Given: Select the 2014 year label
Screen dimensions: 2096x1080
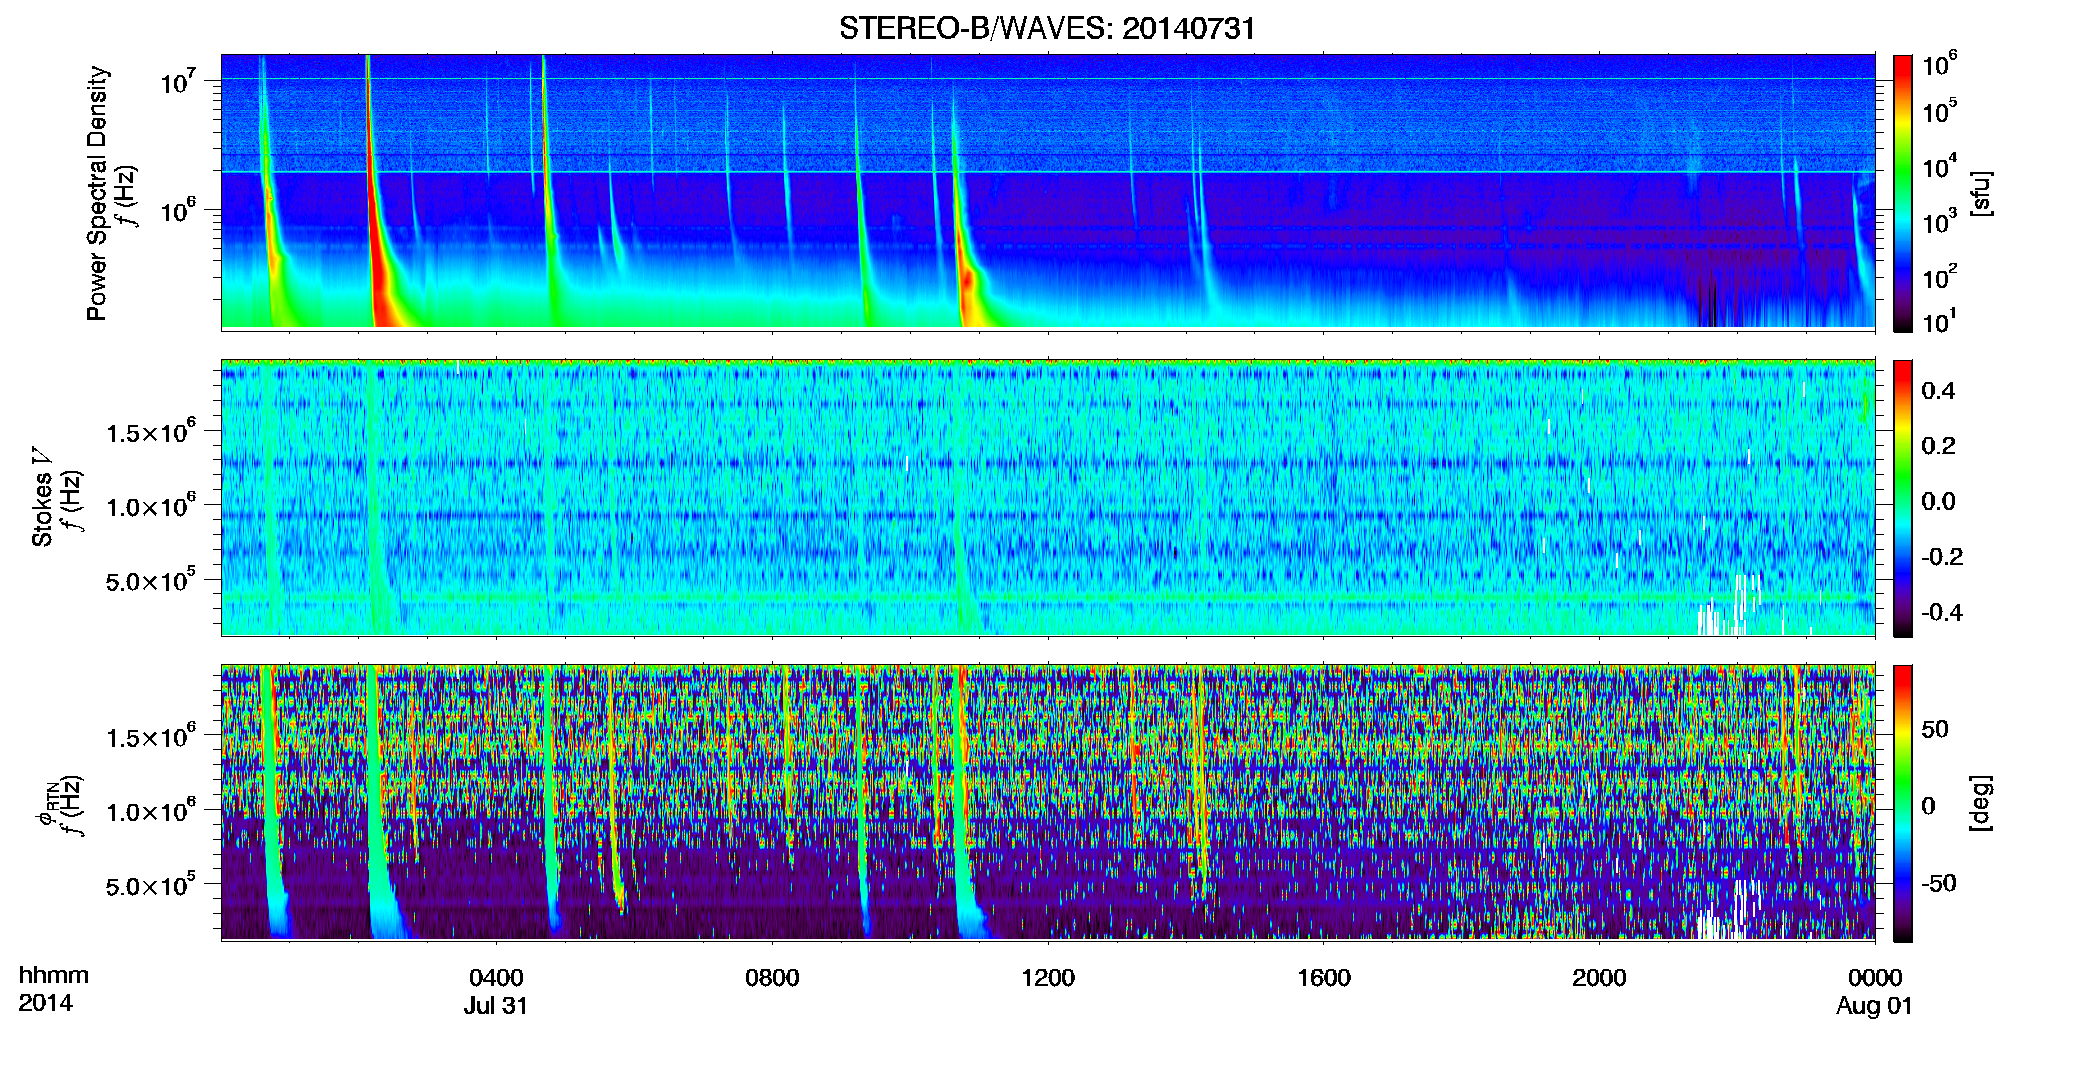Looking at the screenshot, I should tap(45, 1003).
